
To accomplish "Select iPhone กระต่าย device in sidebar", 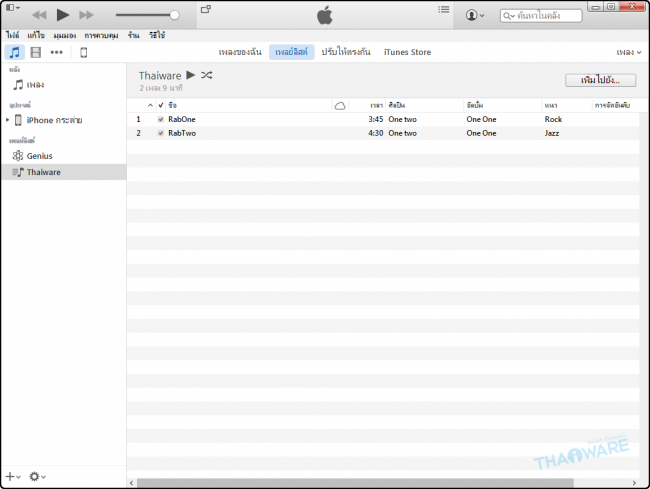I will tap(54, 120).
